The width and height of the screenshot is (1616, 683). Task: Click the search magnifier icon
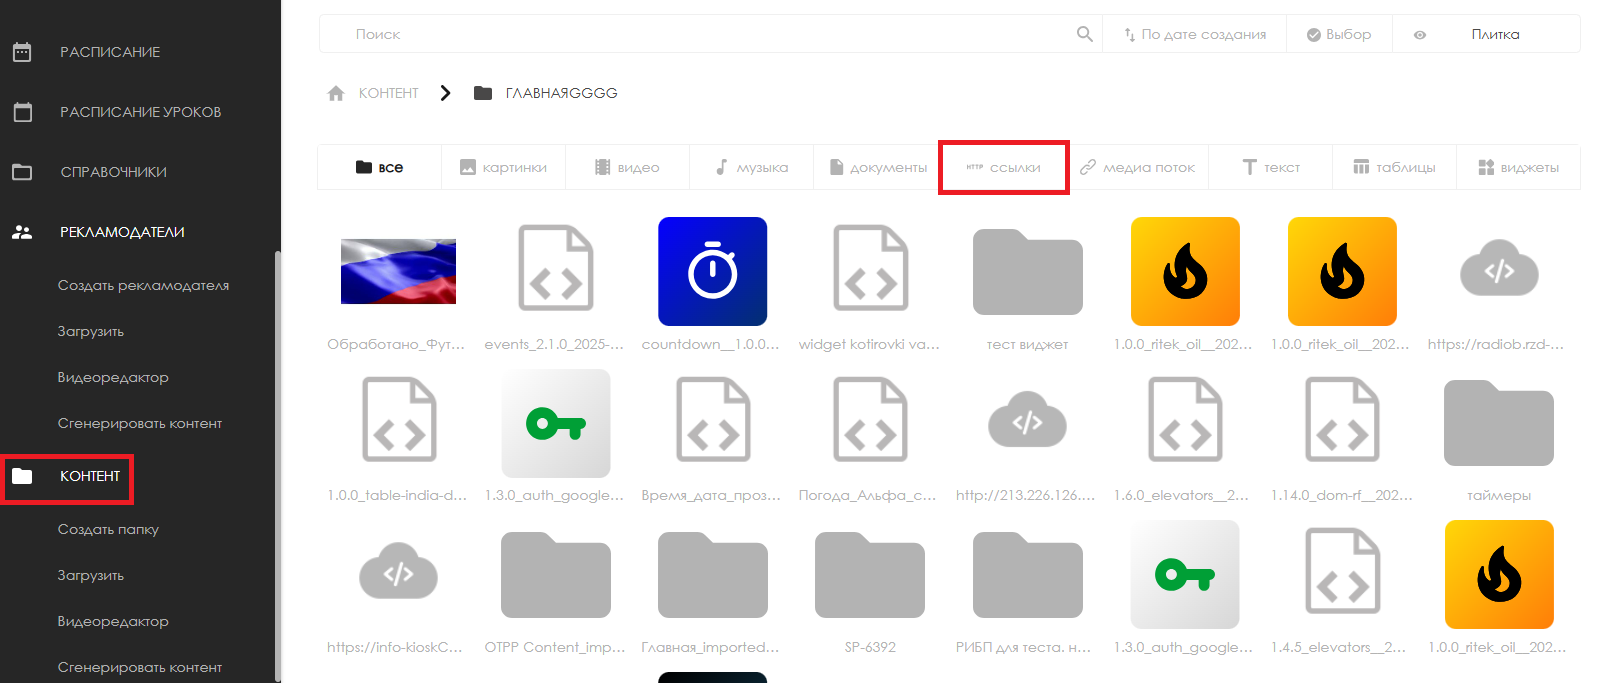click(1084, 34)
